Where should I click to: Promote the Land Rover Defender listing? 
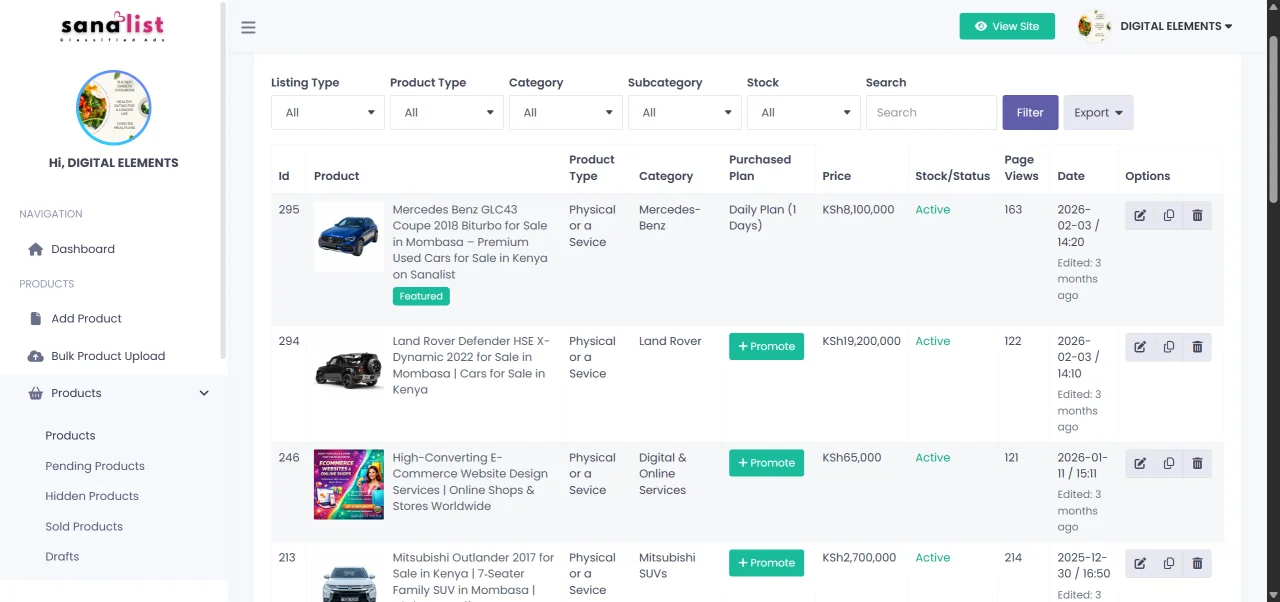pyautogui.click(x=766, y=347)
